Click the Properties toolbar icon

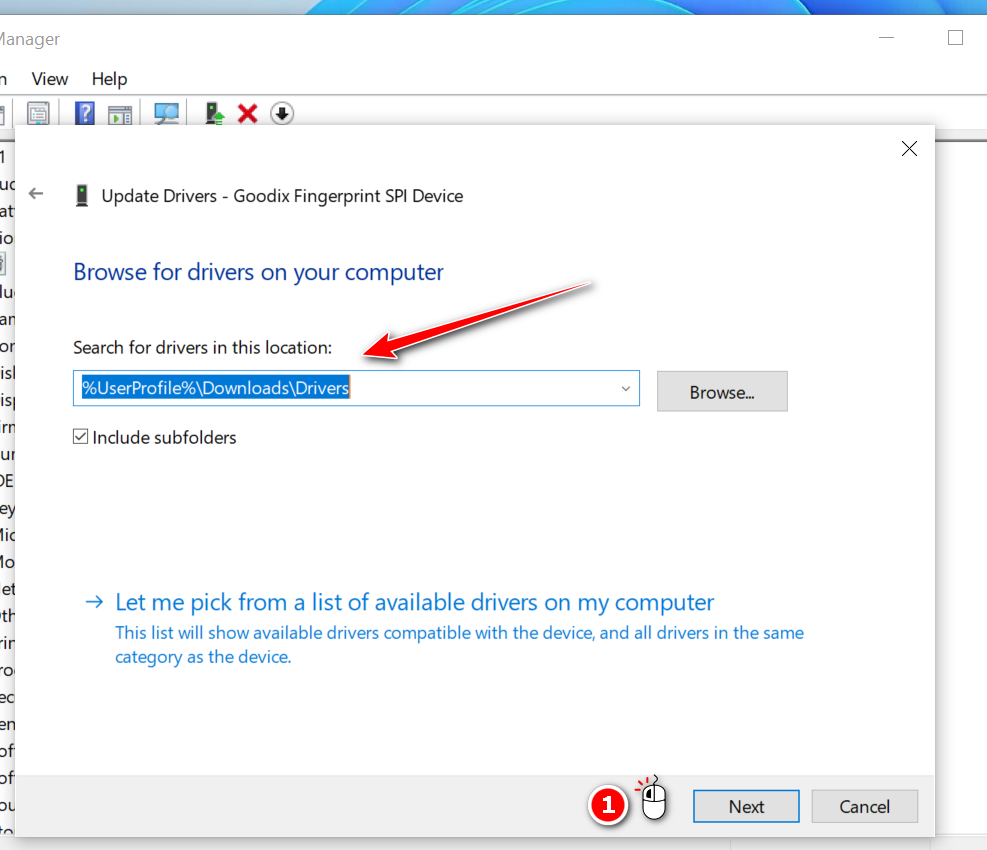38,114
